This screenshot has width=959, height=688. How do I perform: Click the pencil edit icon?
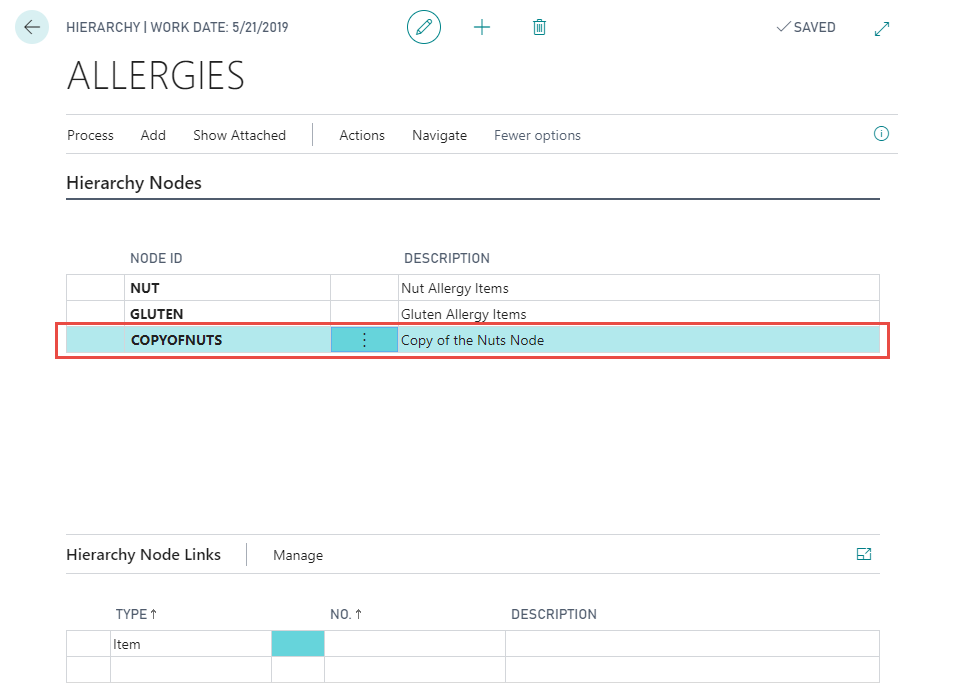tap(424, 28)
